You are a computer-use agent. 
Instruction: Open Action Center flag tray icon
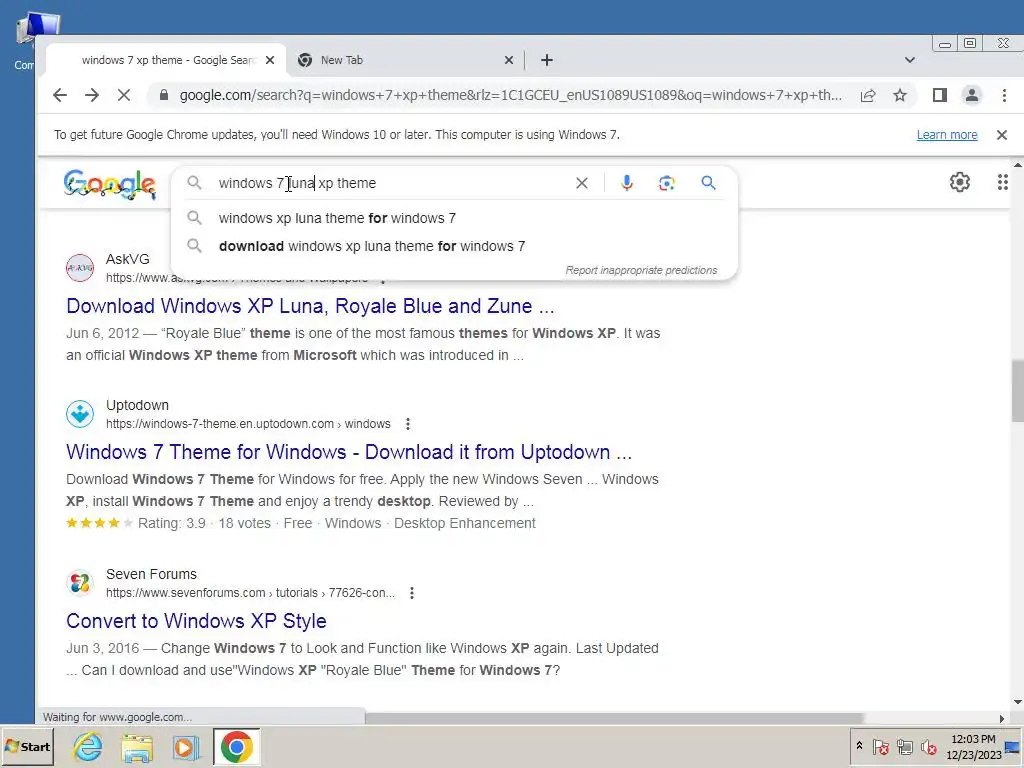pos(880,746)
